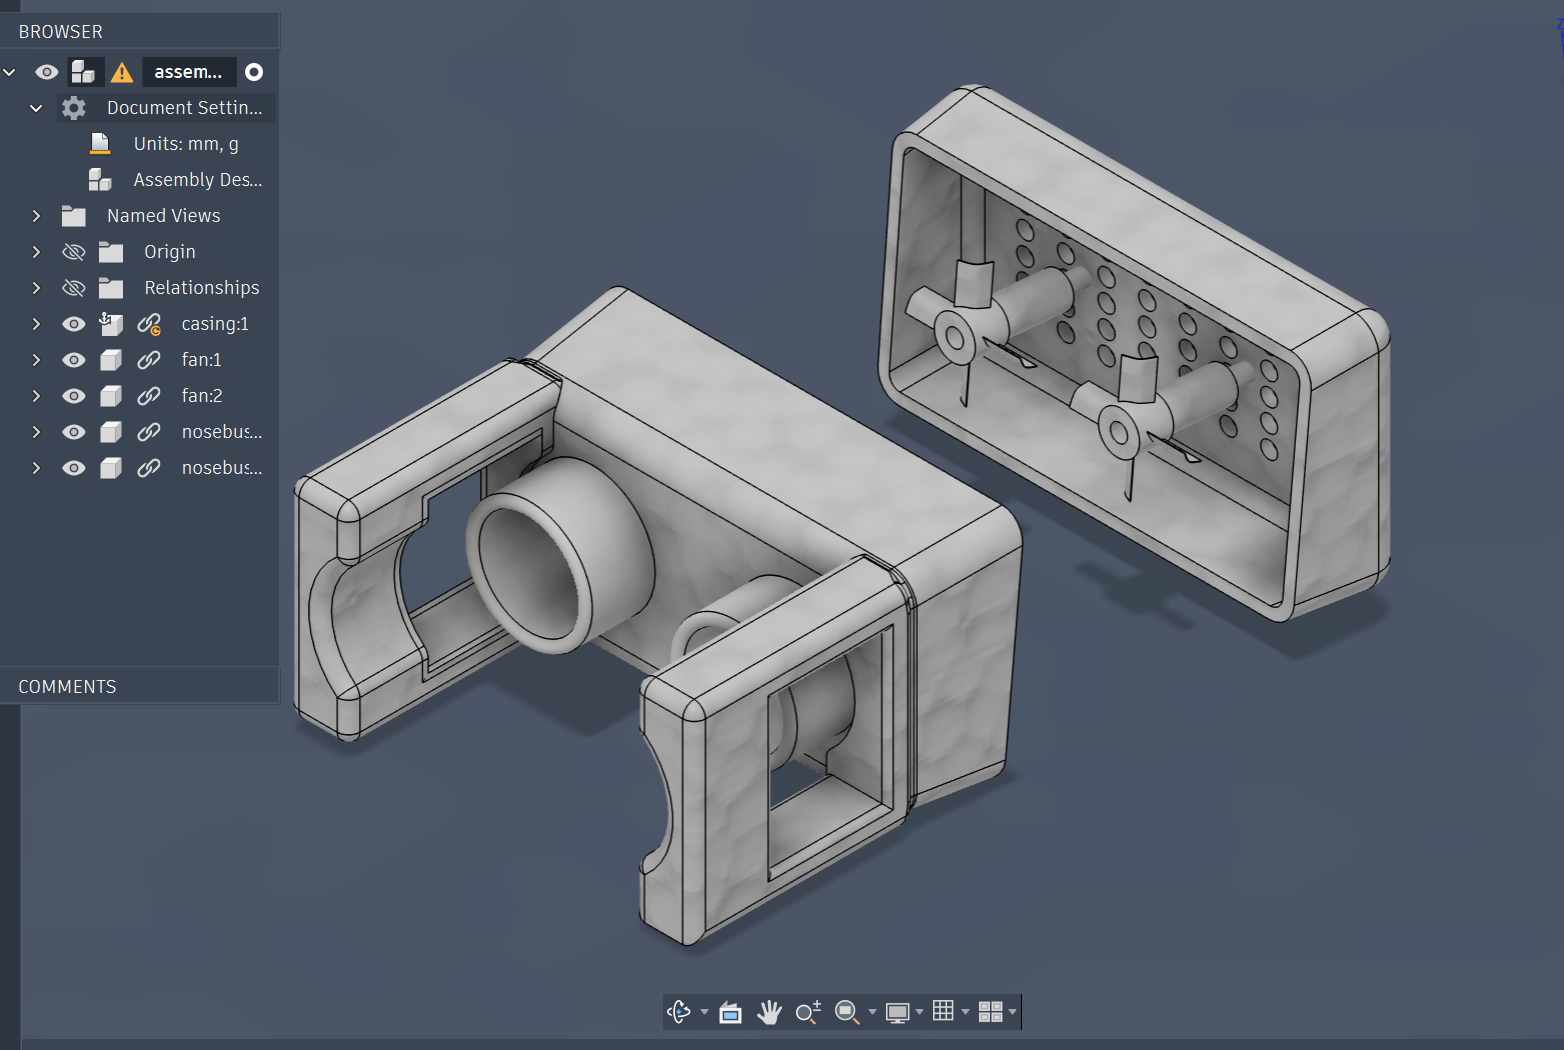Activate the Pan hand tool
This screenshot has height=1050, width=1564.
(769, 1012)
